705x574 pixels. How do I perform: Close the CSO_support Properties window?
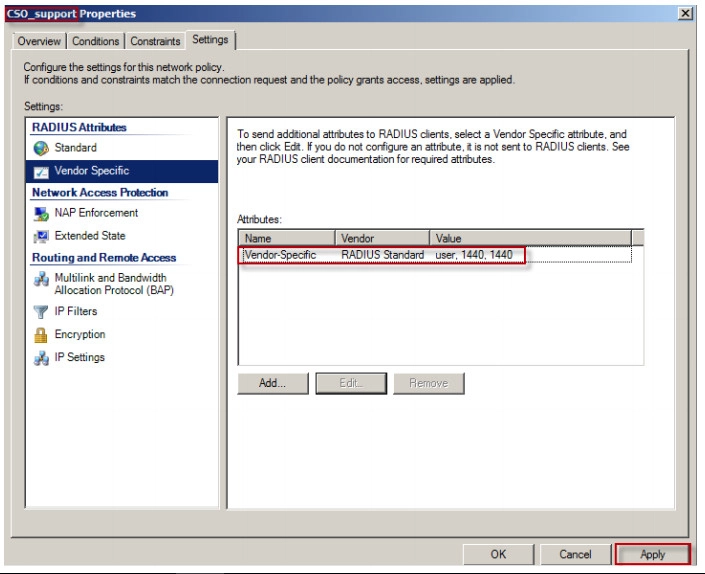(685, 13)
